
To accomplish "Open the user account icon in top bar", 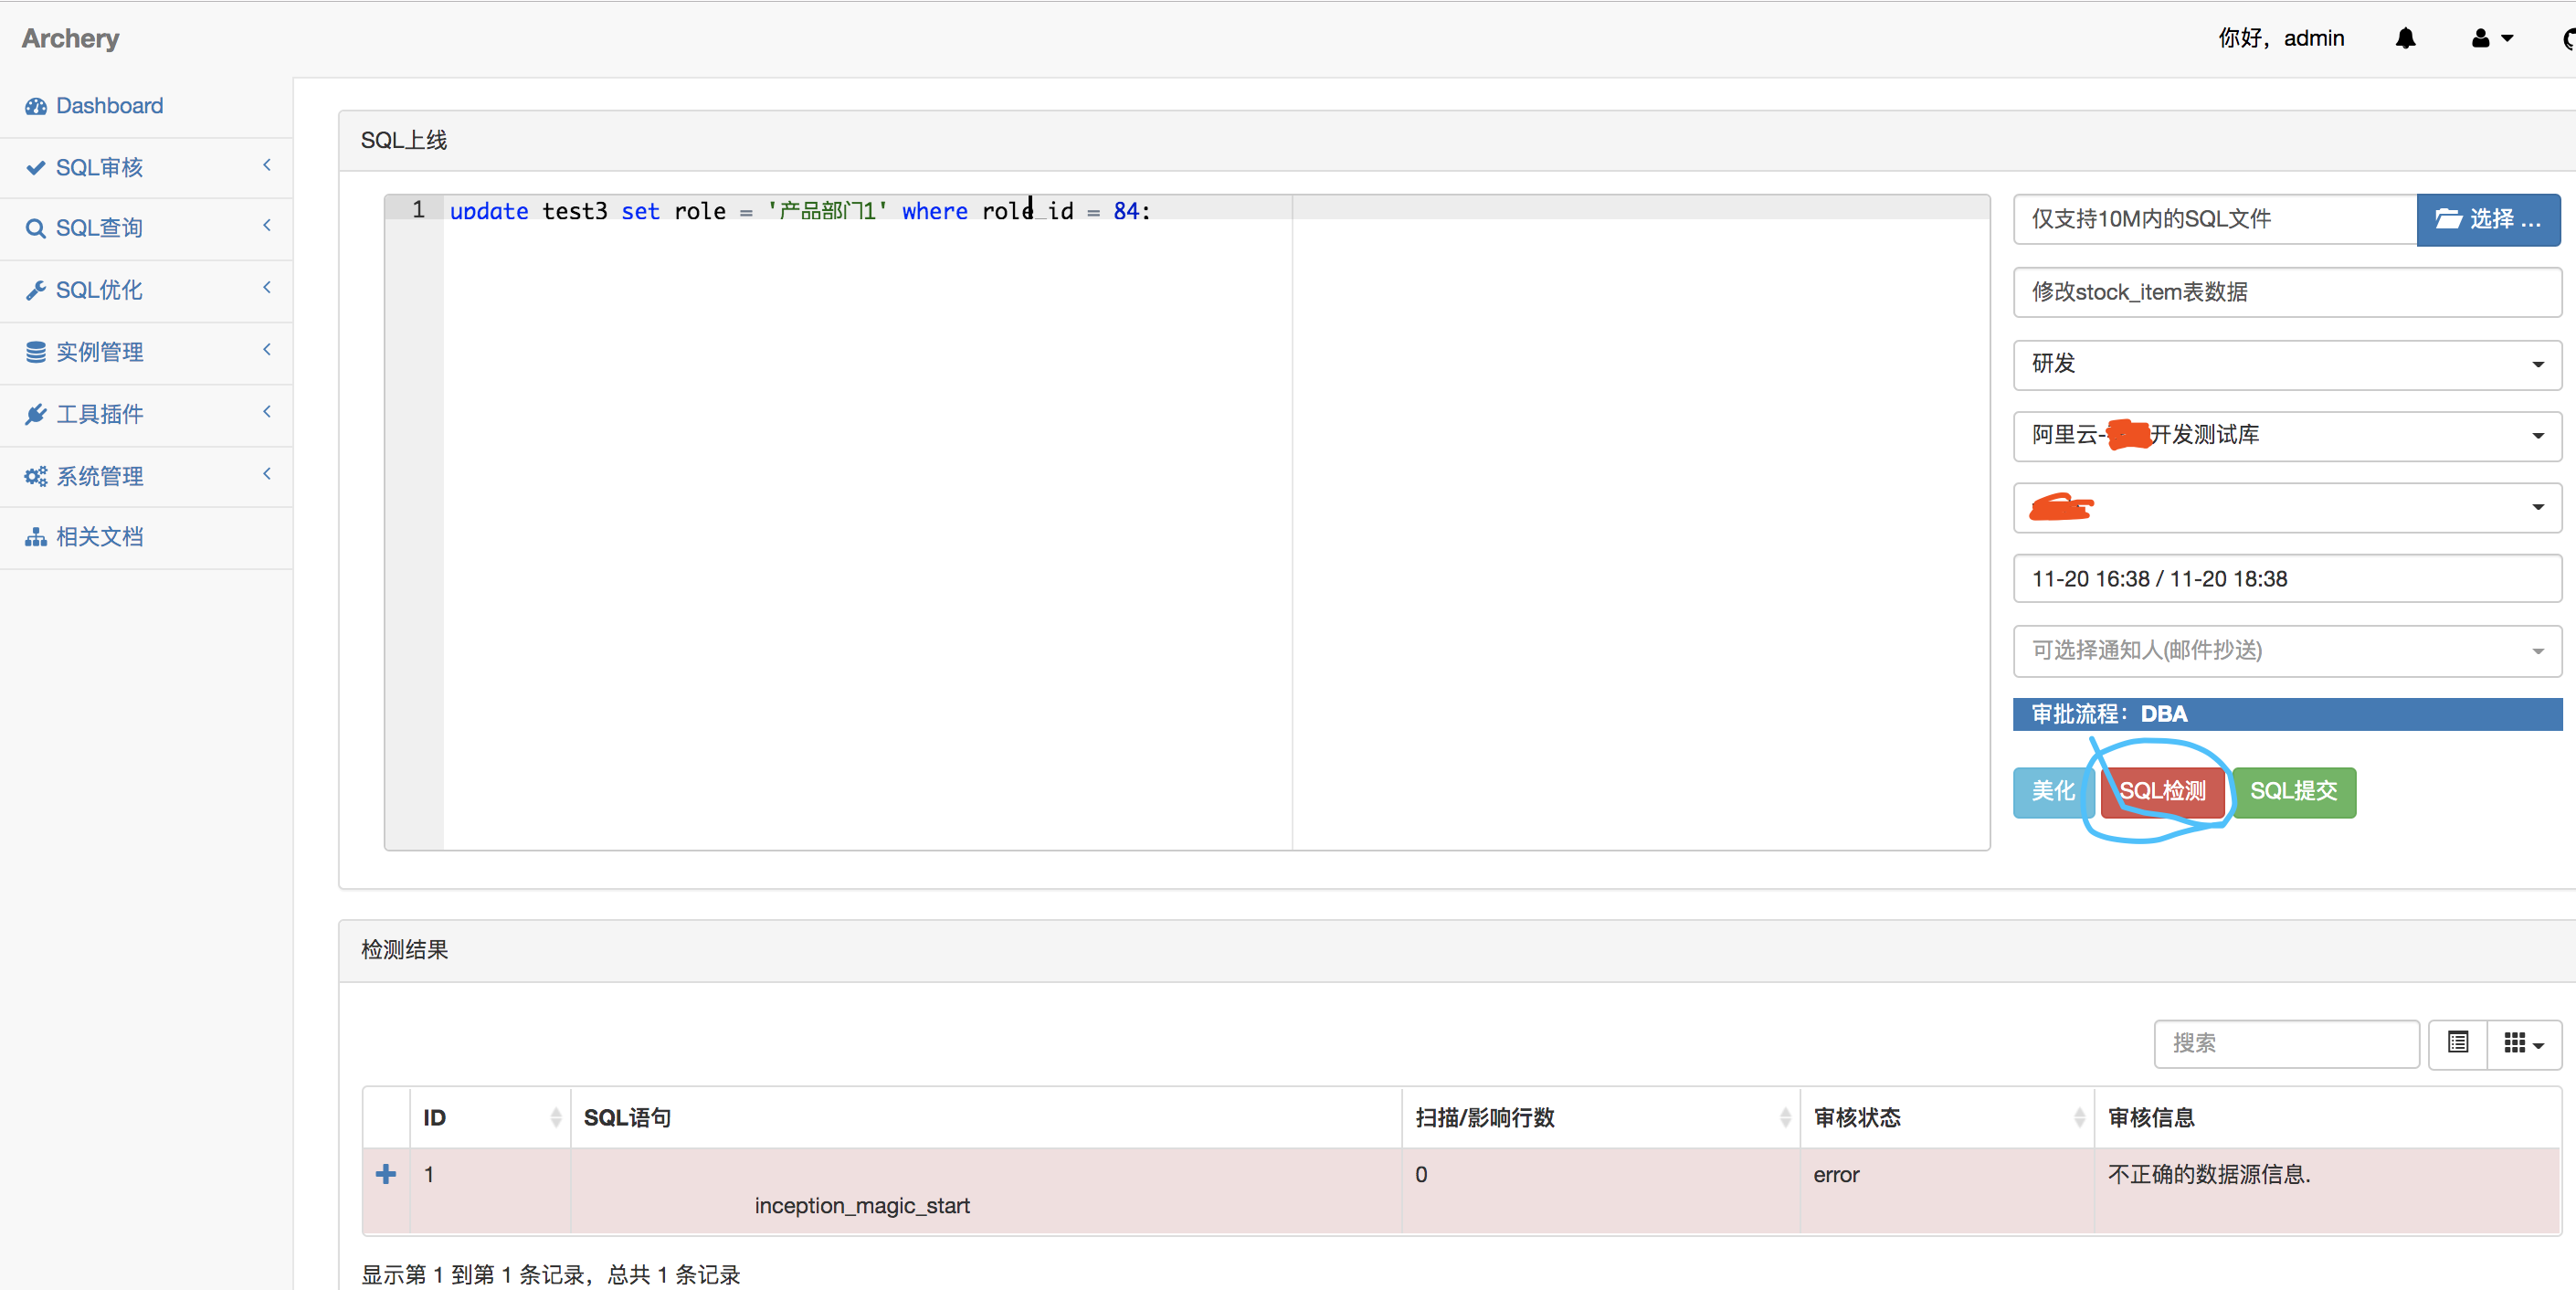I will point(2482,38).
